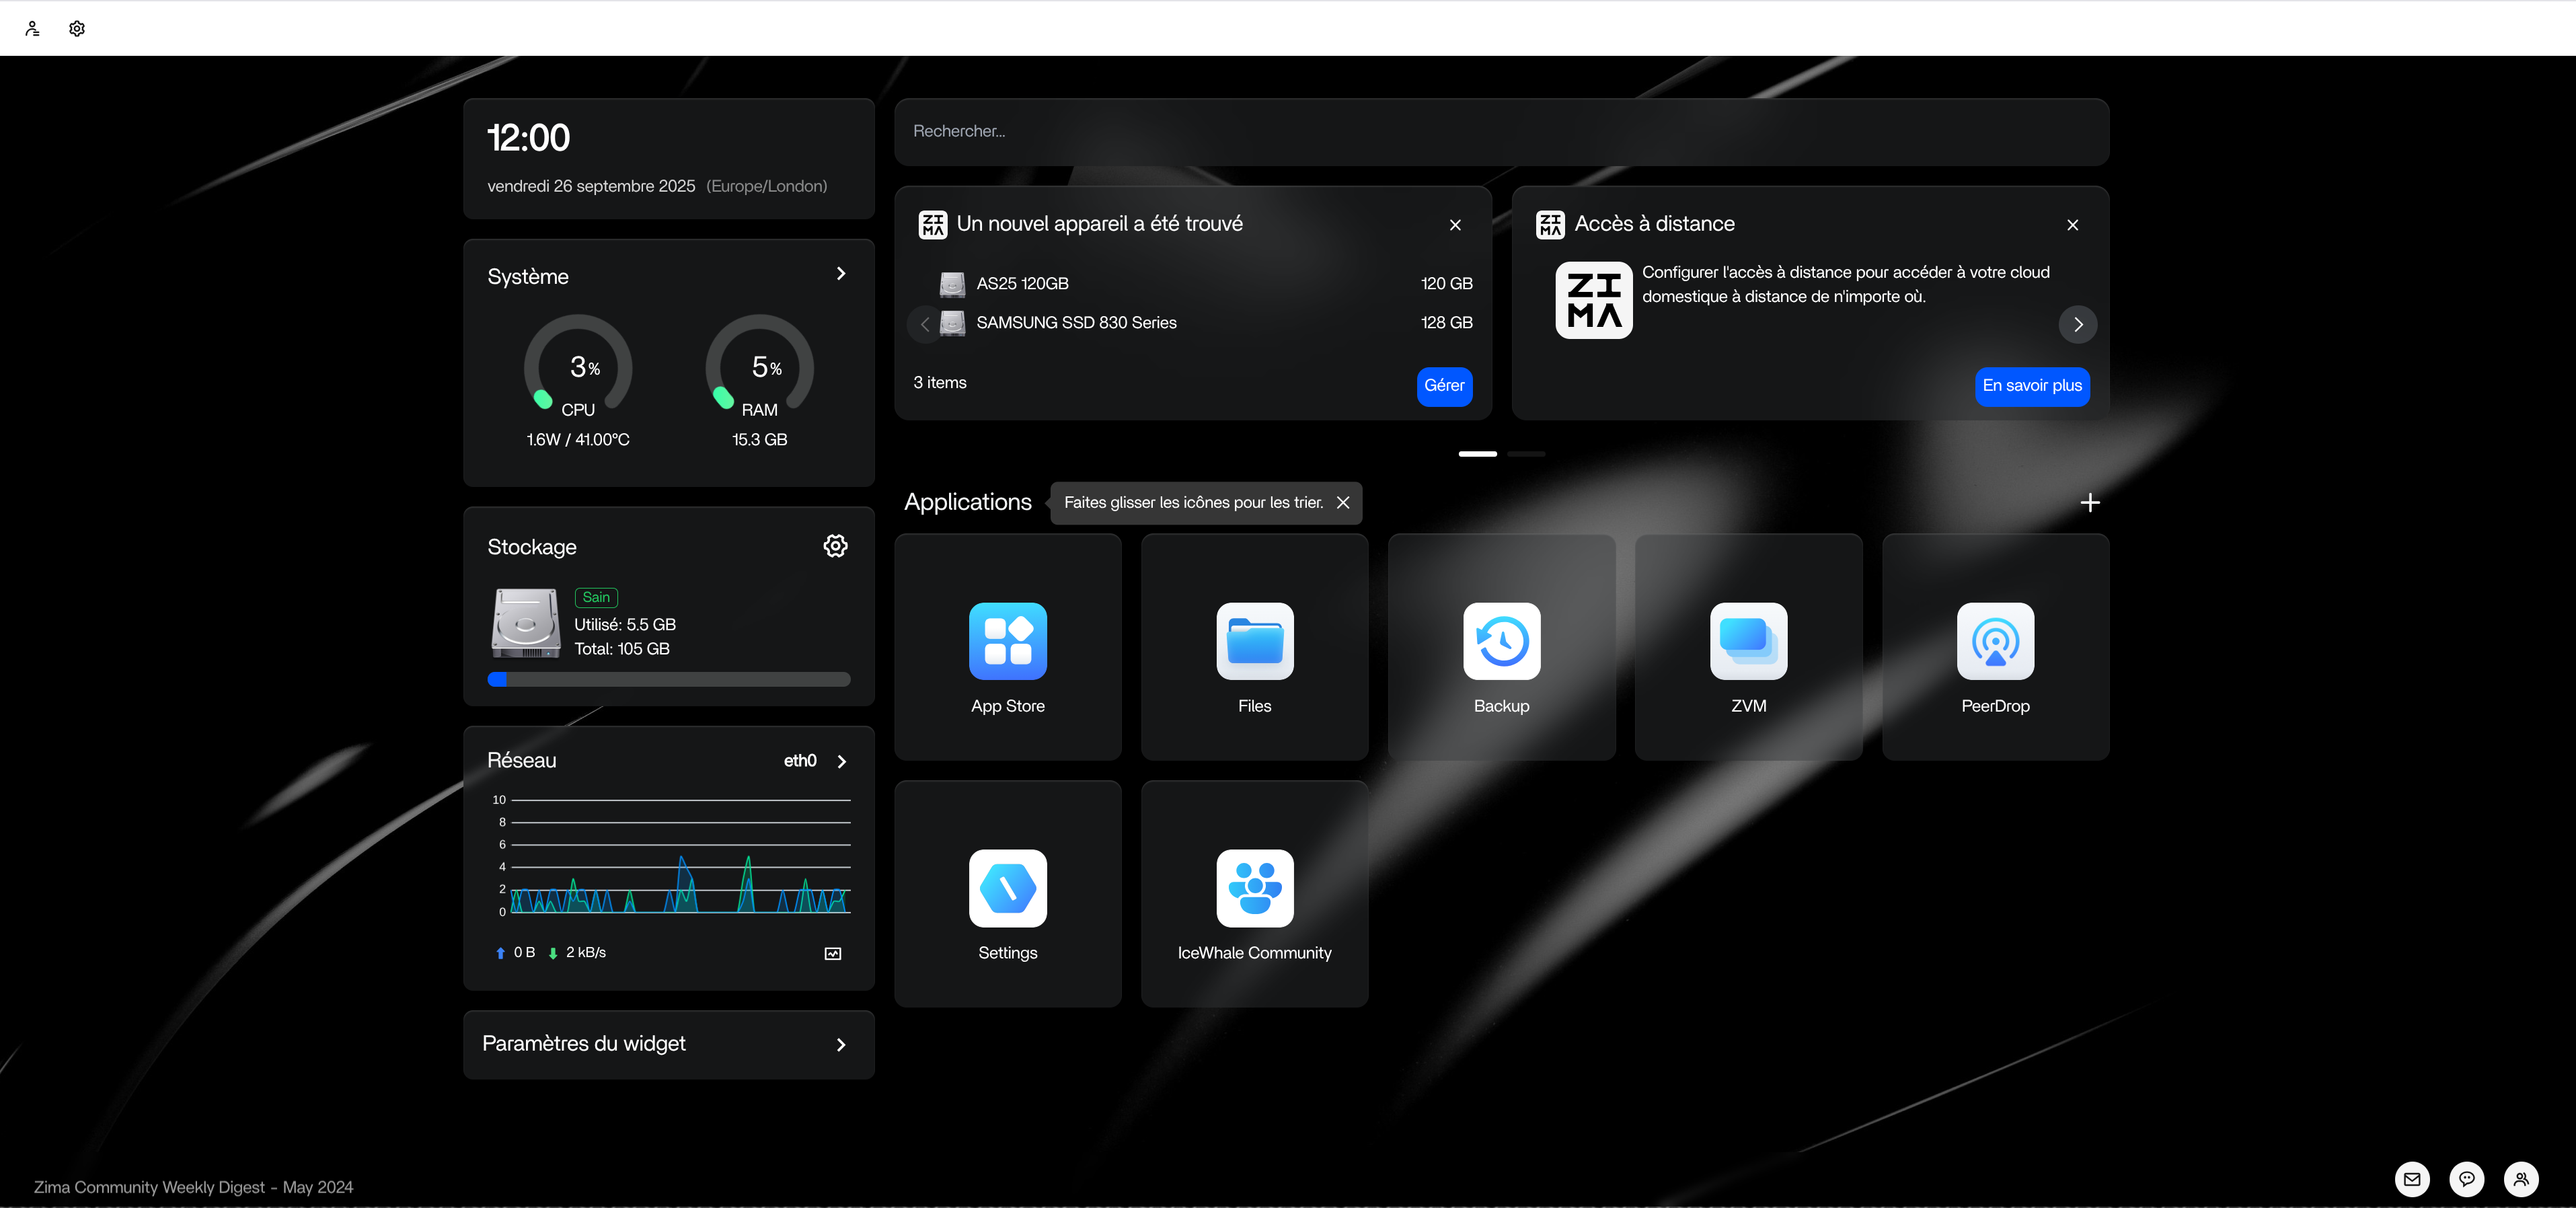2576x1208 pixels.
Task: Launch the Files app
Action: click(x=1254, y=642)
